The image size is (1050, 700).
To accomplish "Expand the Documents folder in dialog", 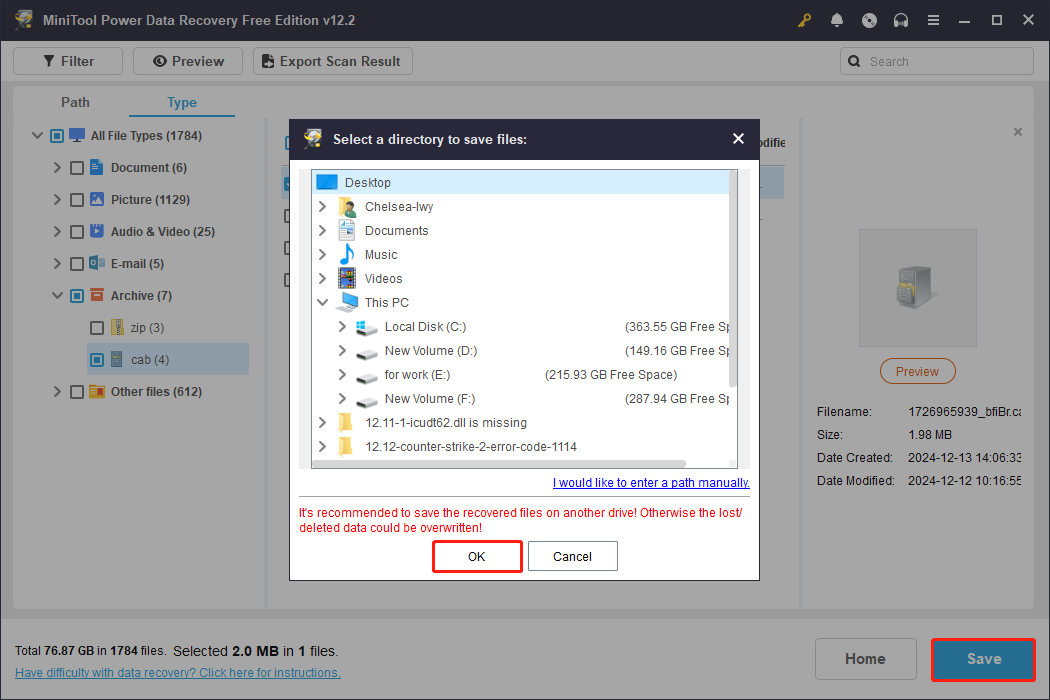I will (x=322, y=230).
